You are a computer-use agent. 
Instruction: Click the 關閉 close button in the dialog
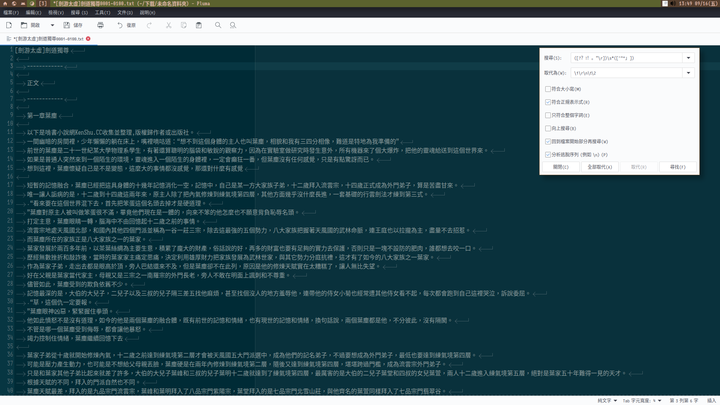click(x=561, y=167)
